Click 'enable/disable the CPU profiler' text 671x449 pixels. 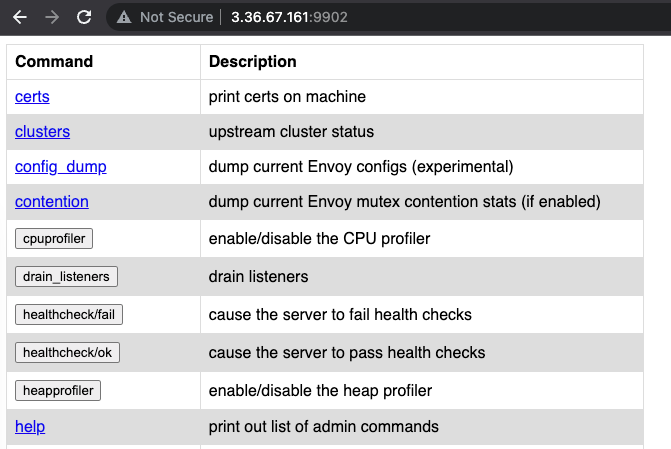point(319,238)
